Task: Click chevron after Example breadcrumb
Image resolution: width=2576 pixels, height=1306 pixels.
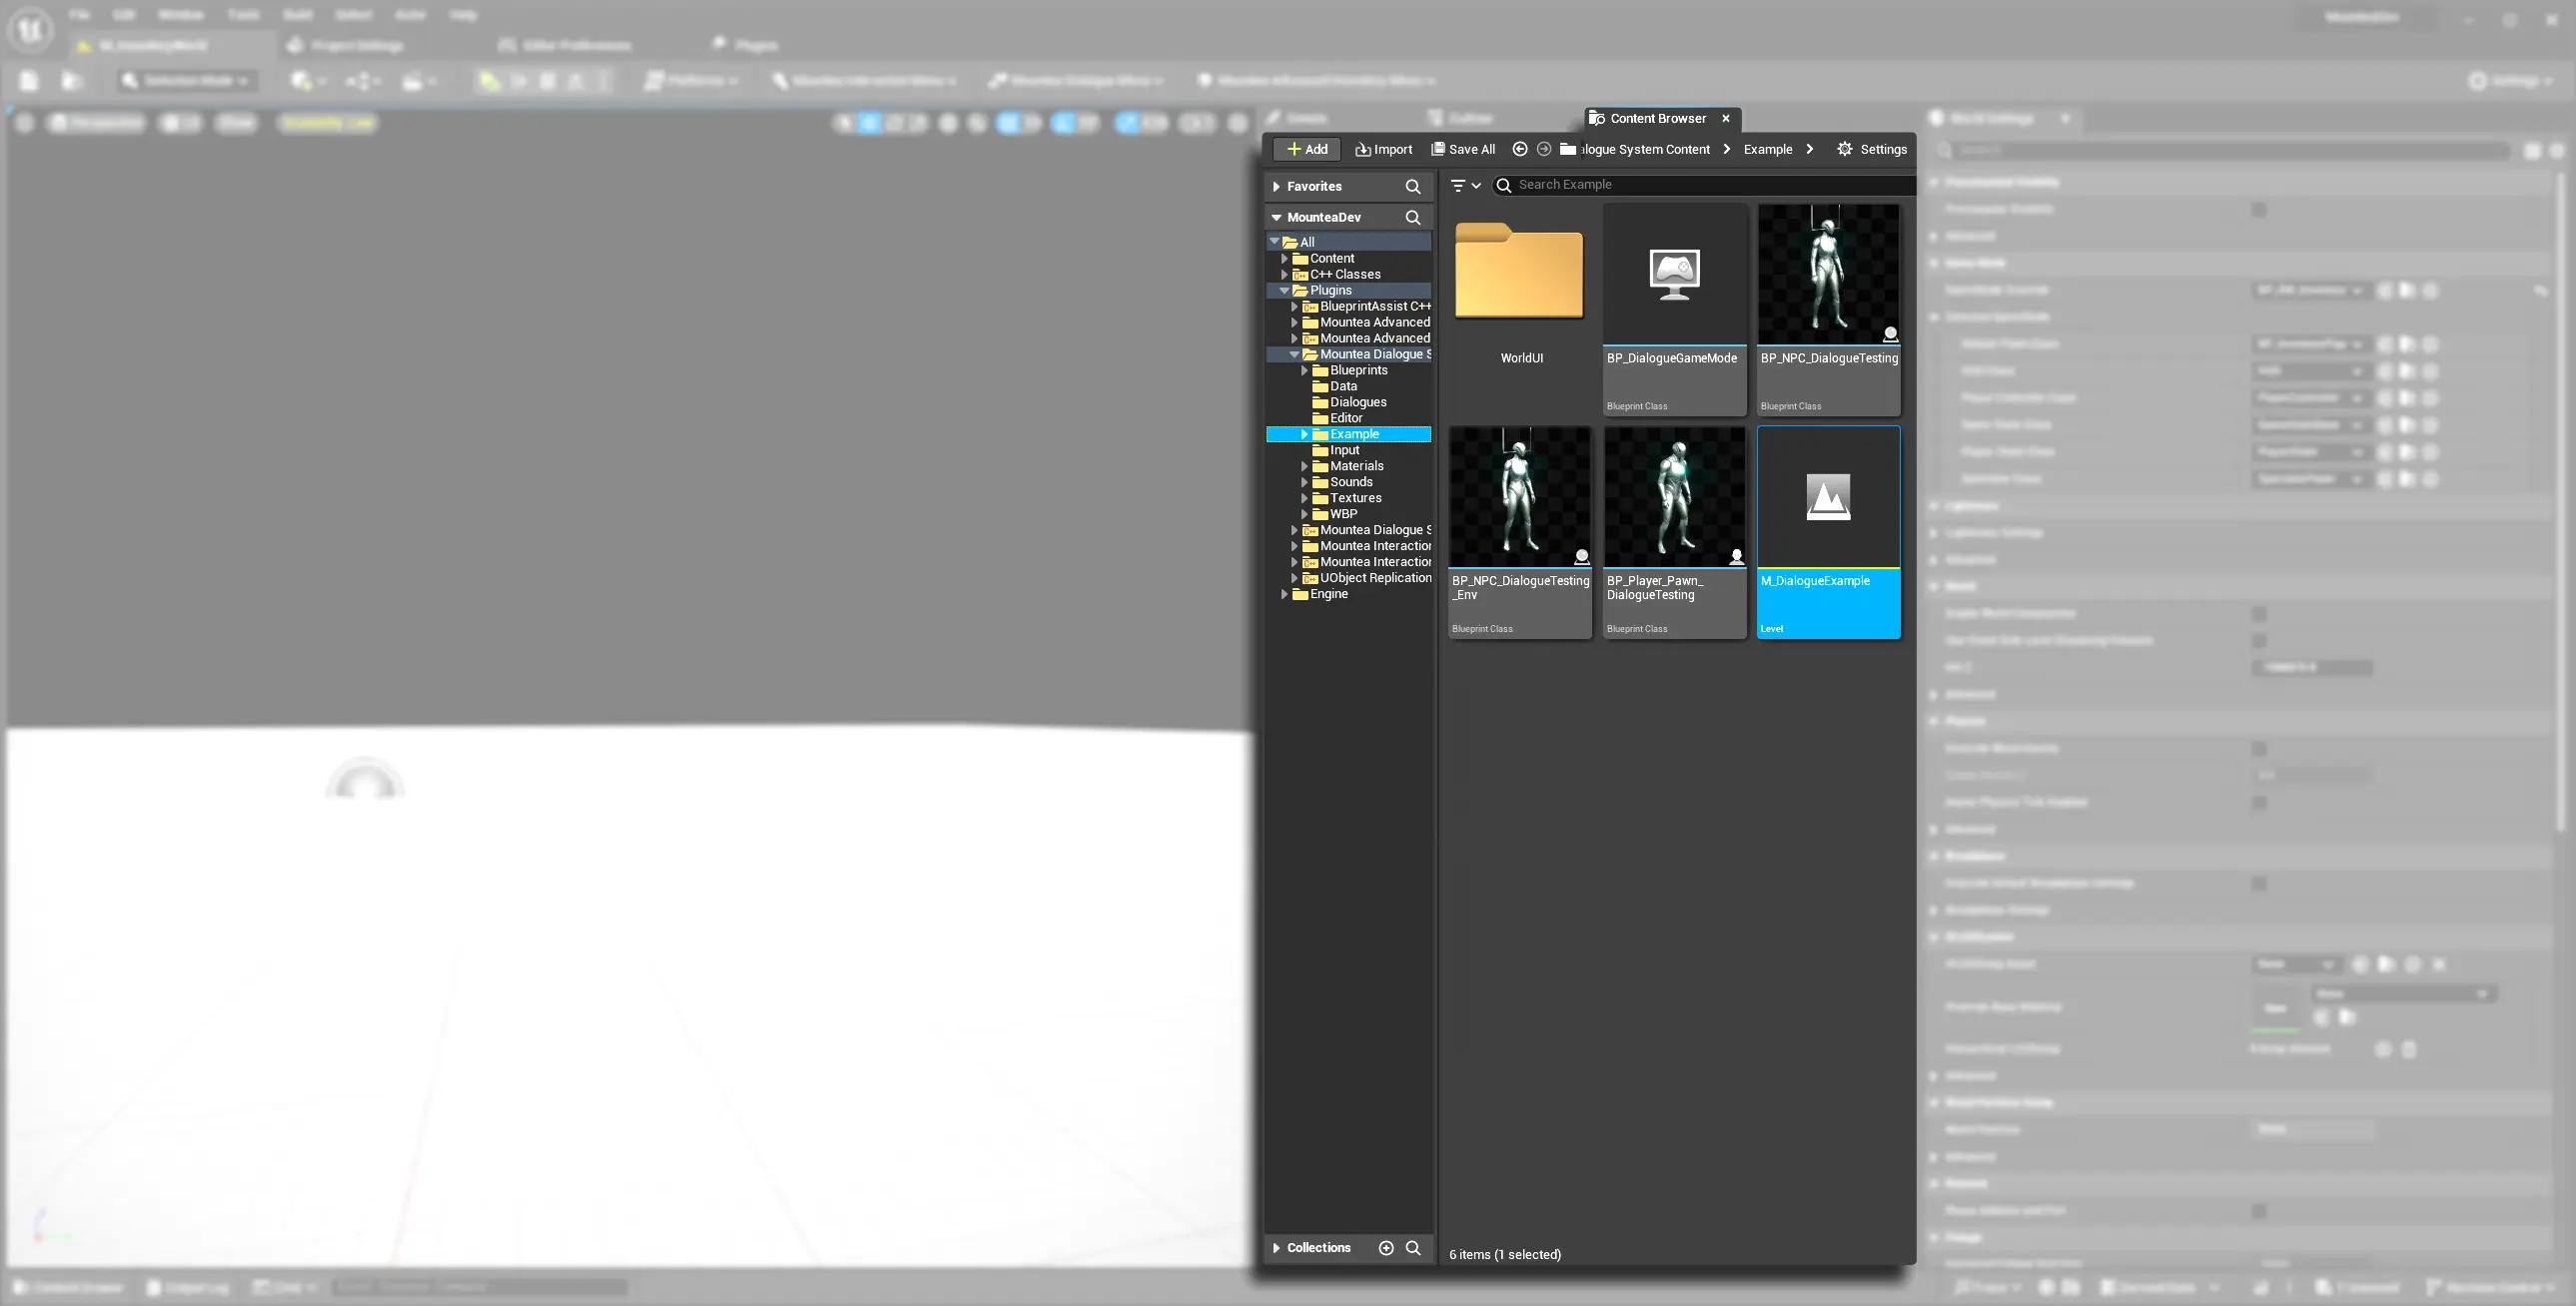Action: 1809,149
